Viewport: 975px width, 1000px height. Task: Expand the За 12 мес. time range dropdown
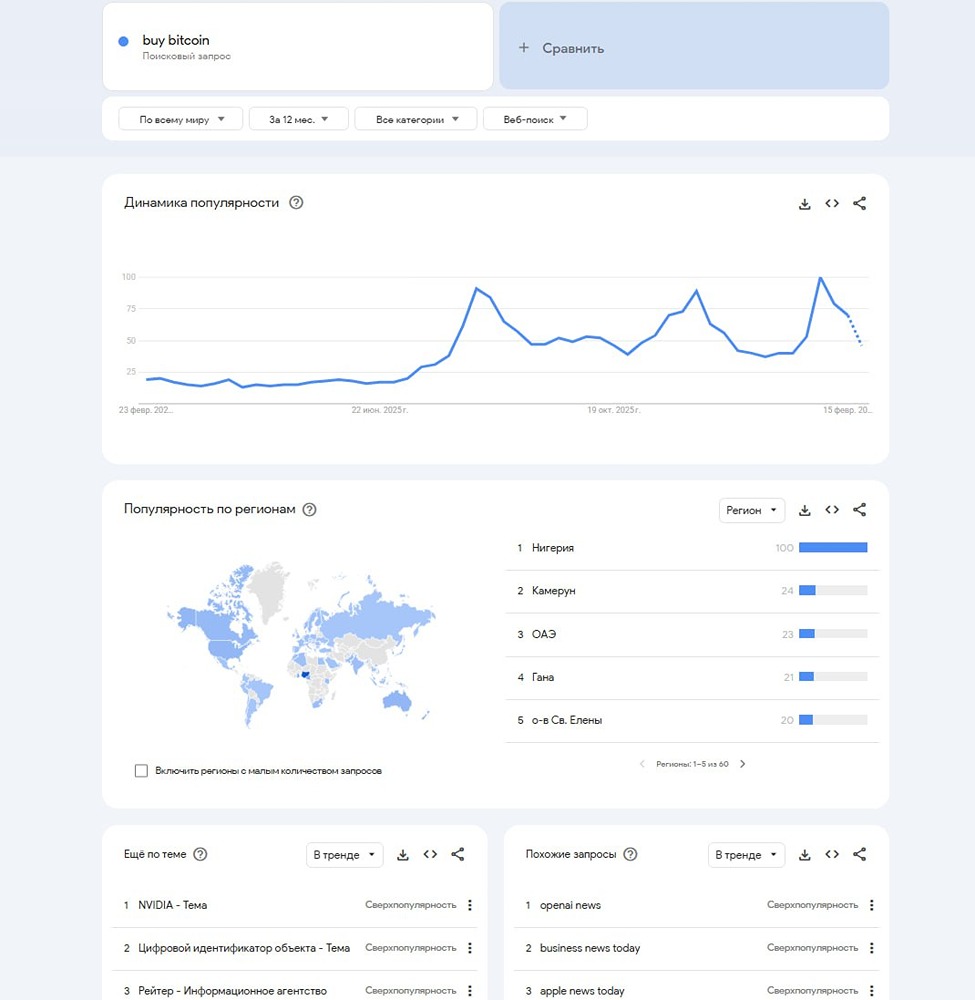click(x=298, y=119)
